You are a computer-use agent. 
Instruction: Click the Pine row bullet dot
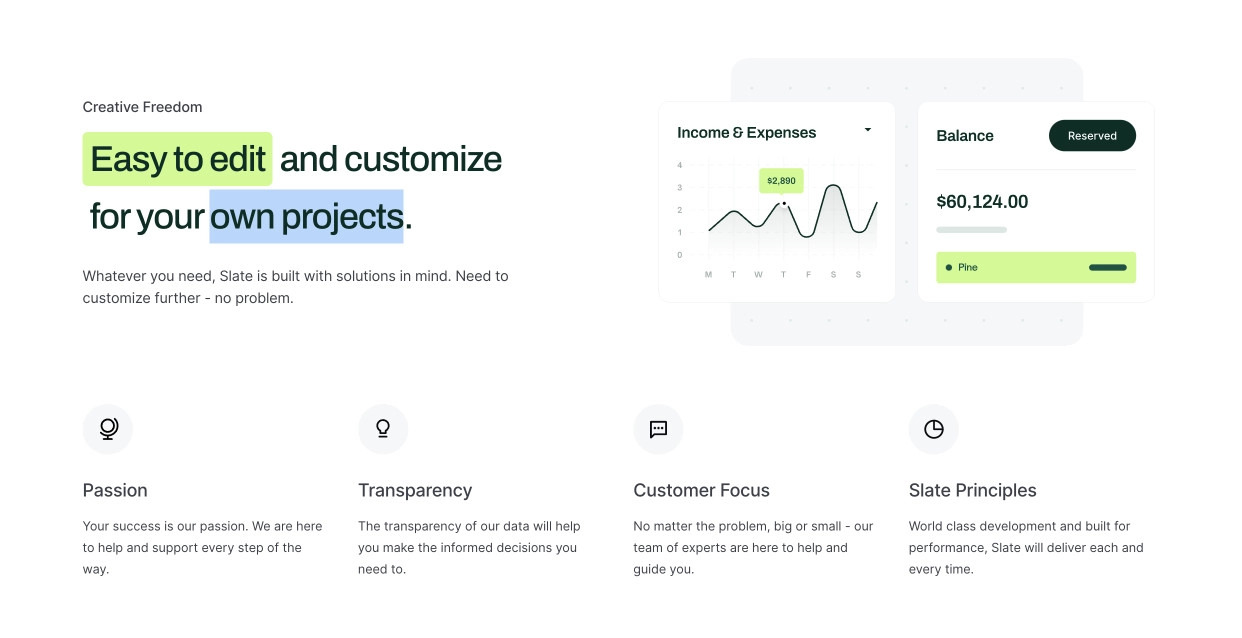[948, 268]
